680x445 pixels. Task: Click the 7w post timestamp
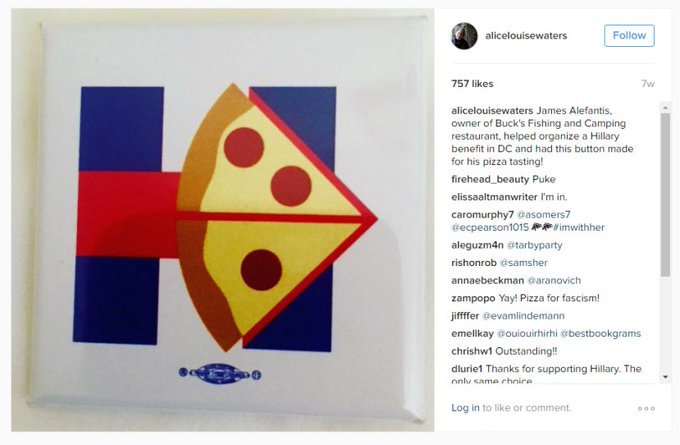648,84
